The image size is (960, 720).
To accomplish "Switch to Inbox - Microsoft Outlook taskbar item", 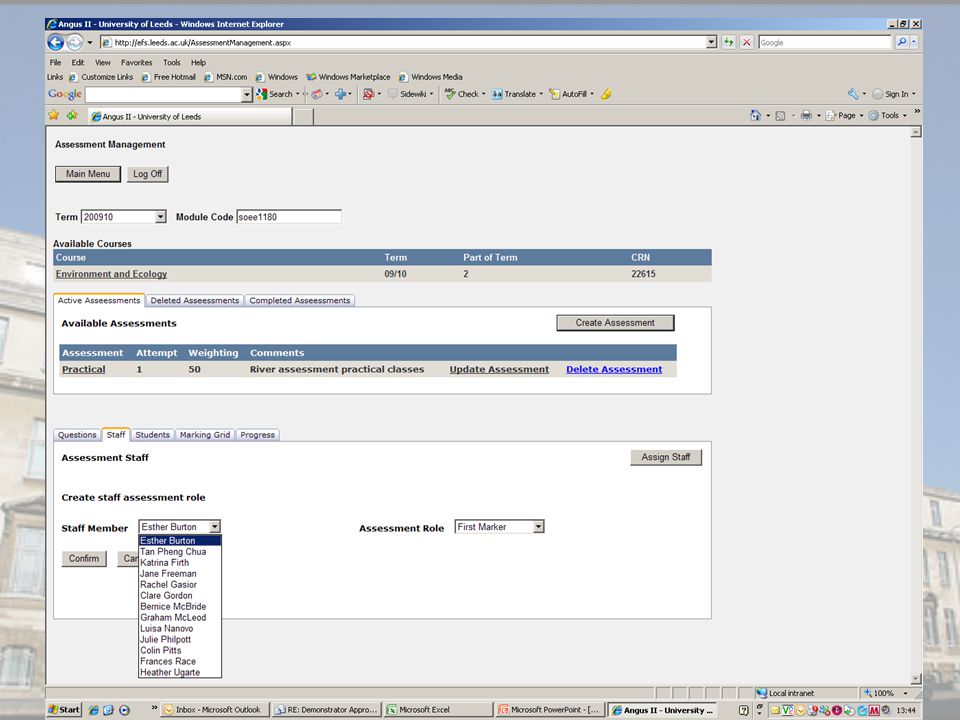I will click(x=215, y=710).
